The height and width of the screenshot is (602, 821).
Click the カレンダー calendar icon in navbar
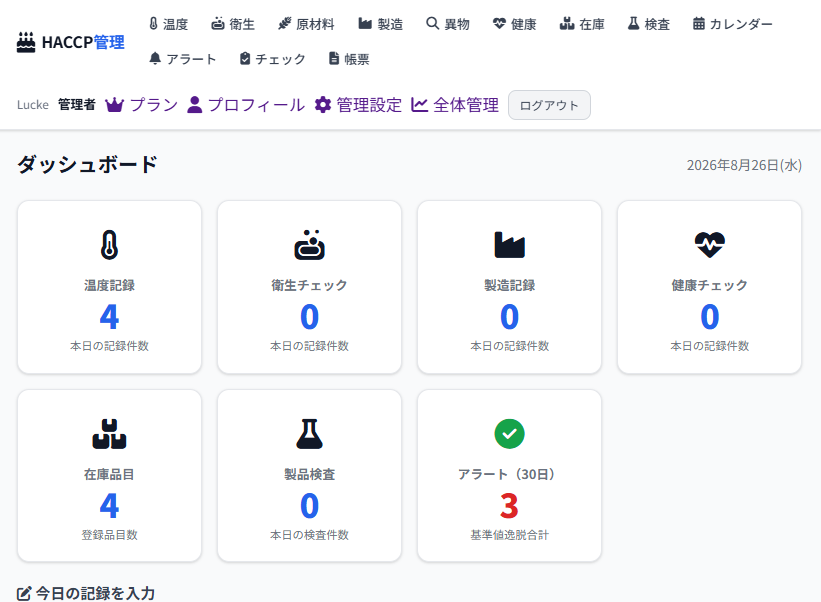coord(698,24)
